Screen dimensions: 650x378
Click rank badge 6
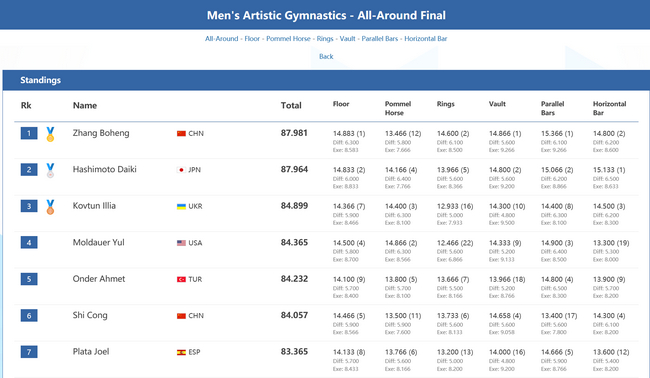tap(29, 315)
